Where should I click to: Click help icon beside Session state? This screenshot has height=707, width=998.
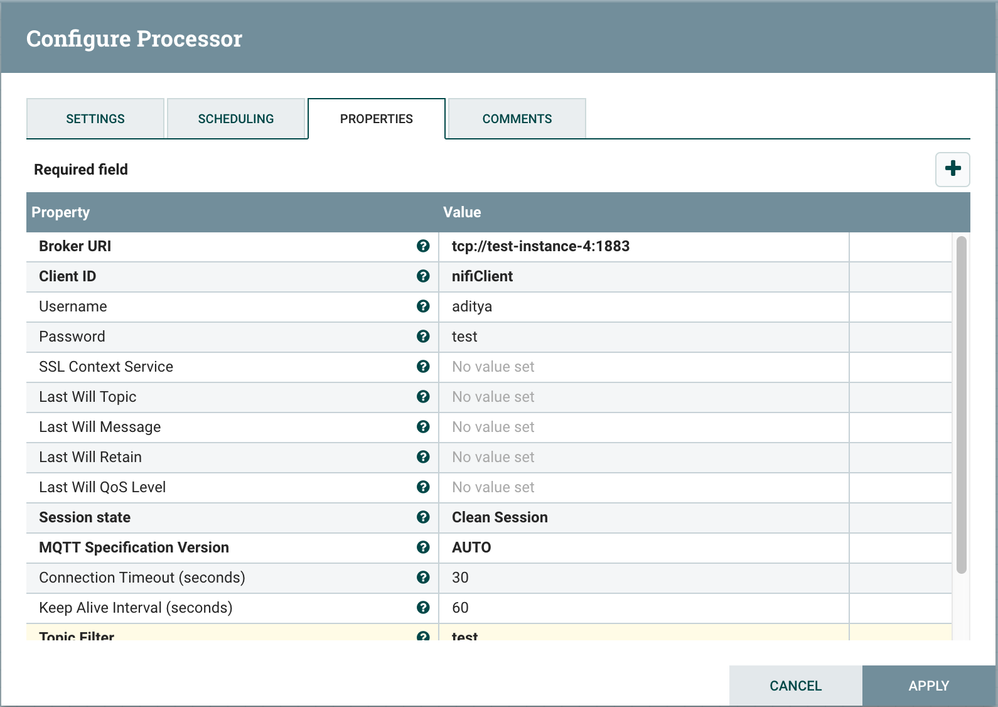pyautogui.click(x=423, y=517)
